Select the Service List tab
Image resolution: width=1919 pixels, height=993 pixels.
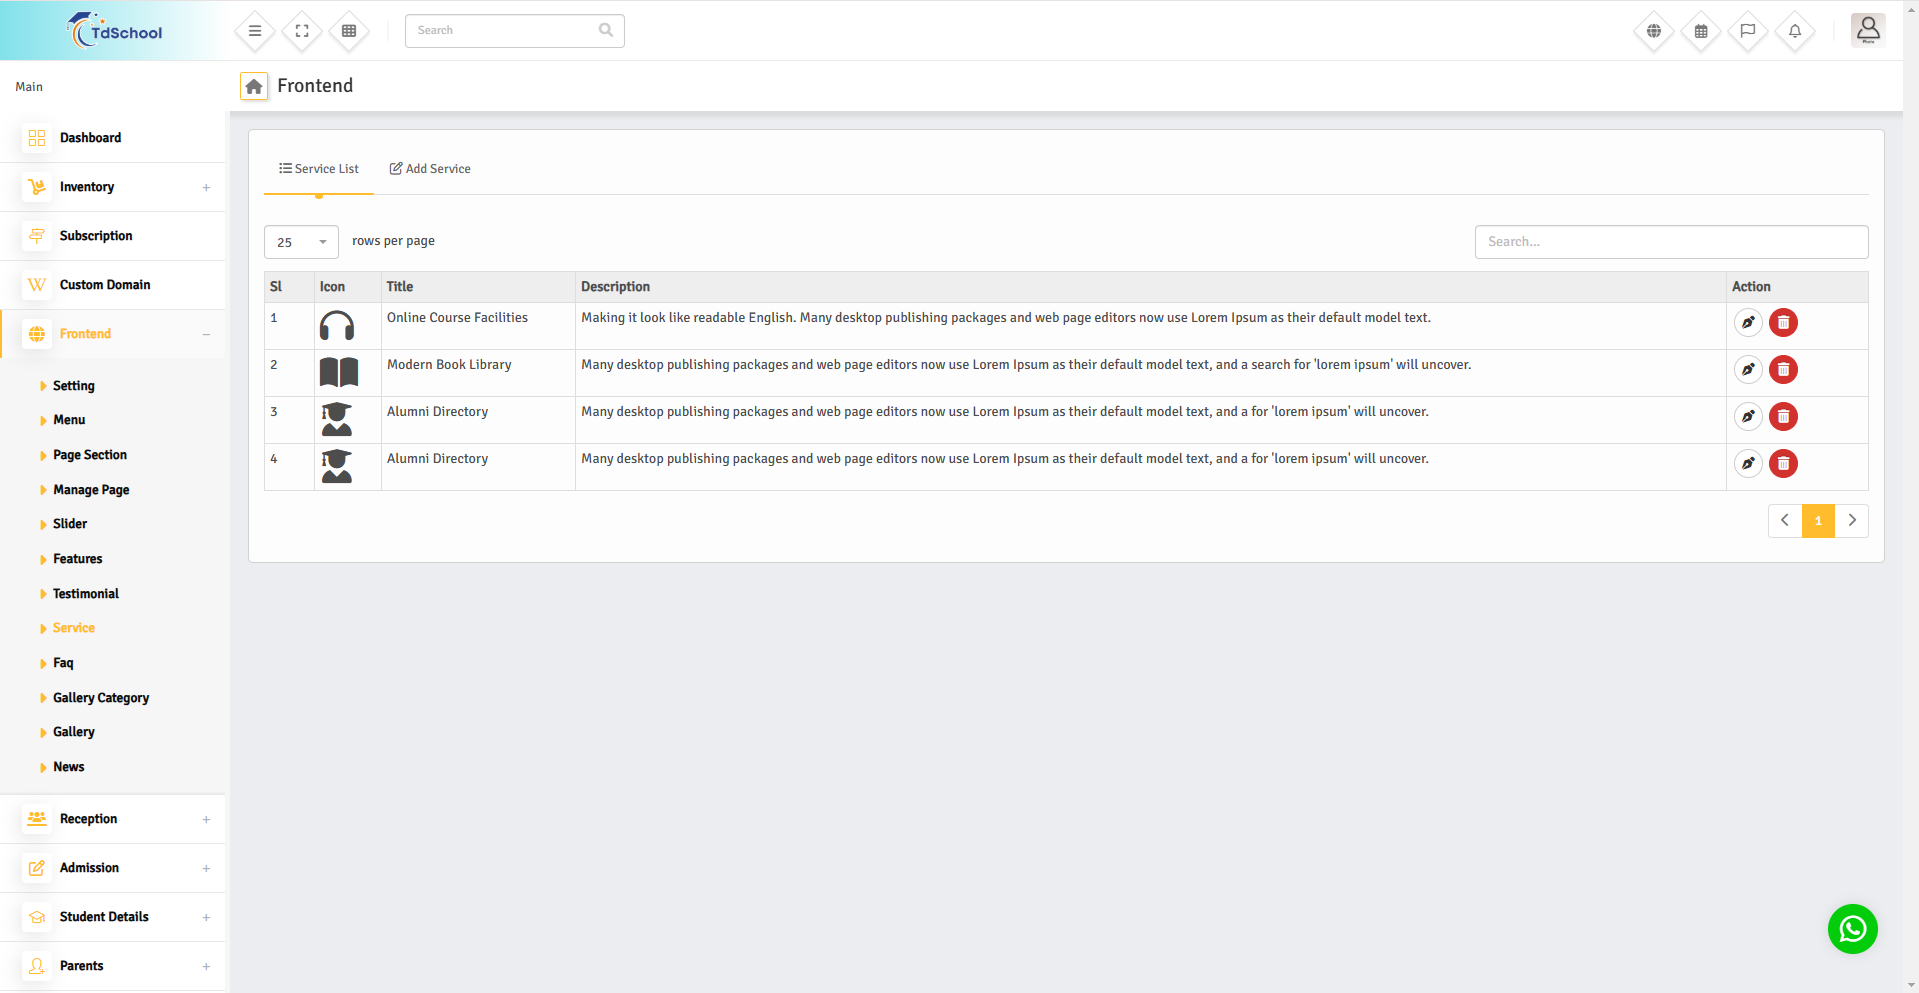tap(319, 169)
